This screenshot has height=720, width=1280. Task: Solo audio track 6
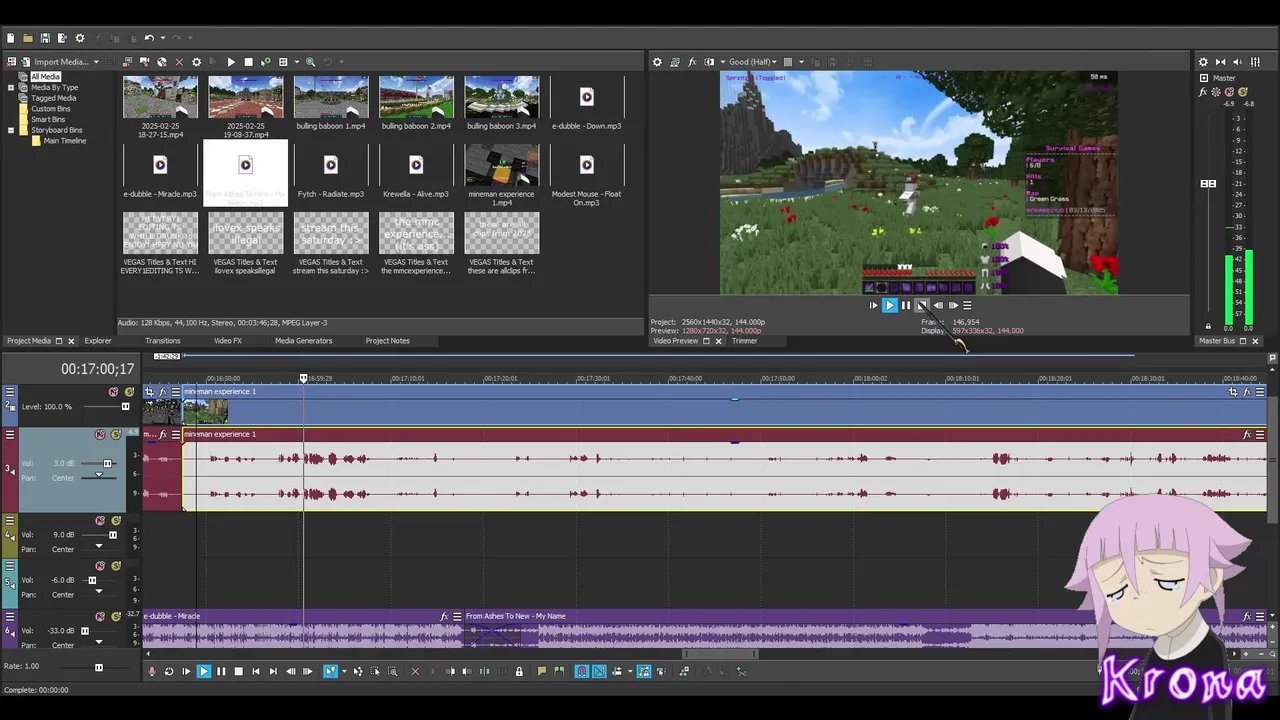click(116, 616)
